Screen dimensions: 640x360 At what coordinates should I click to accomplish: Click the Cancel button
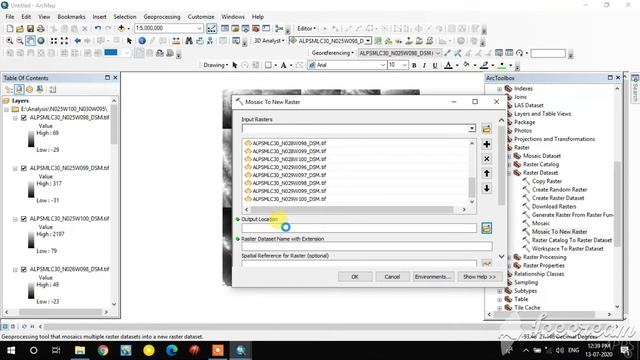pyautogui.click(x=392, y=277)
